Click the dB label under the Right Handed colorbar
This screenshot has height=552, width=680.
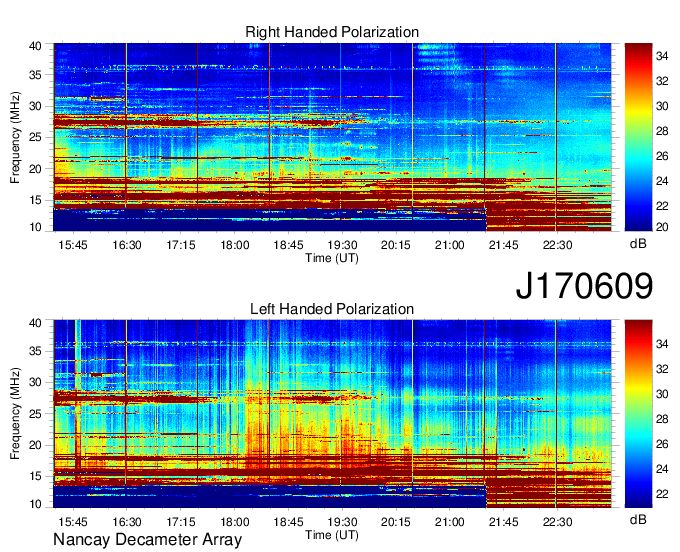(638, 244)
